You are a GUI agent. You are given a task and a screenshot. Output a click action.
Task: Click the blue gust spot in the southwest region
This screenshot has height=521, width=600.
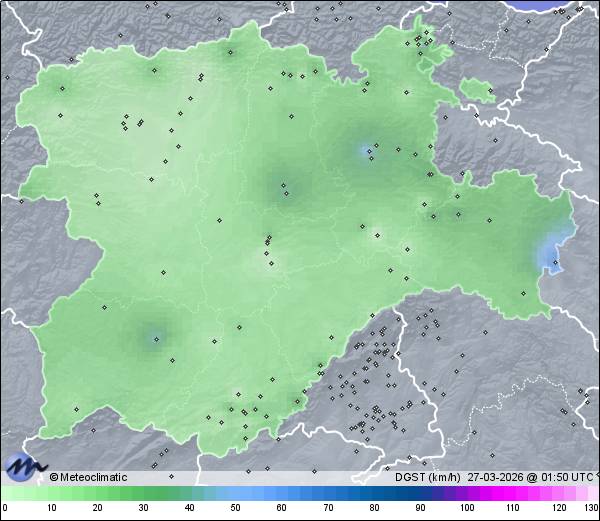coord(155,338)
